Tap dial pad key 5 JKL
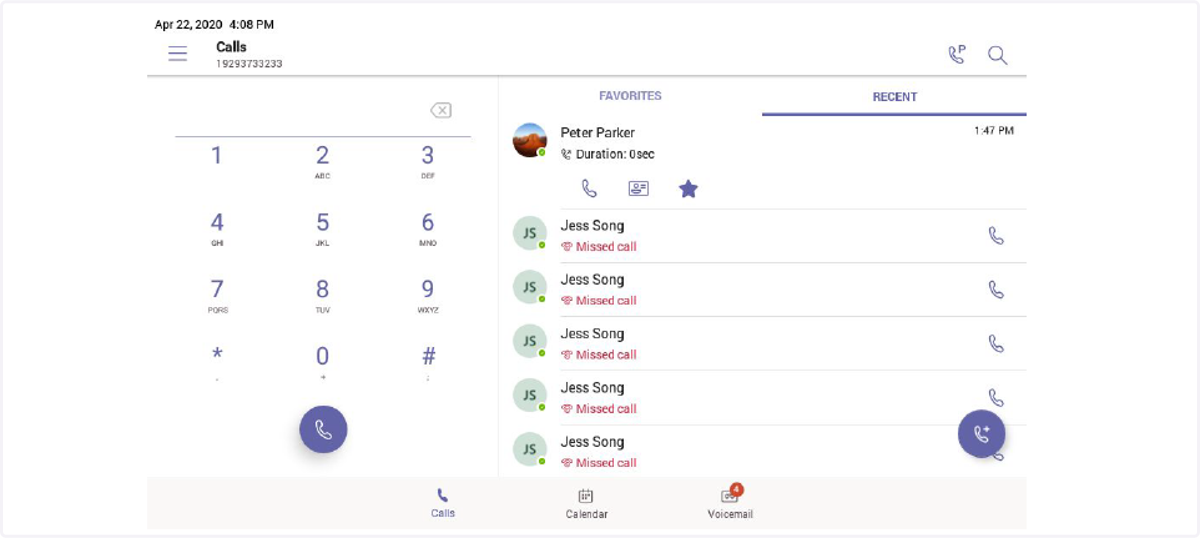The image size is (1200, 538). (x=322, y=228)
